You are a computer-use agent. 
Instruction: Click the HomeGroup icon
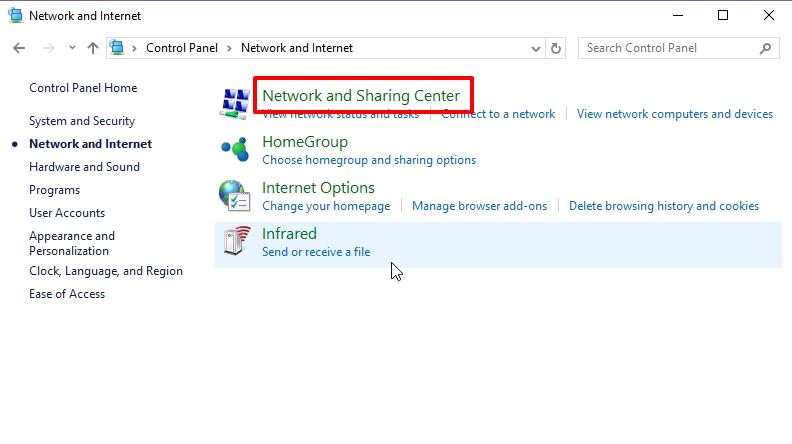tap(234, 149)
